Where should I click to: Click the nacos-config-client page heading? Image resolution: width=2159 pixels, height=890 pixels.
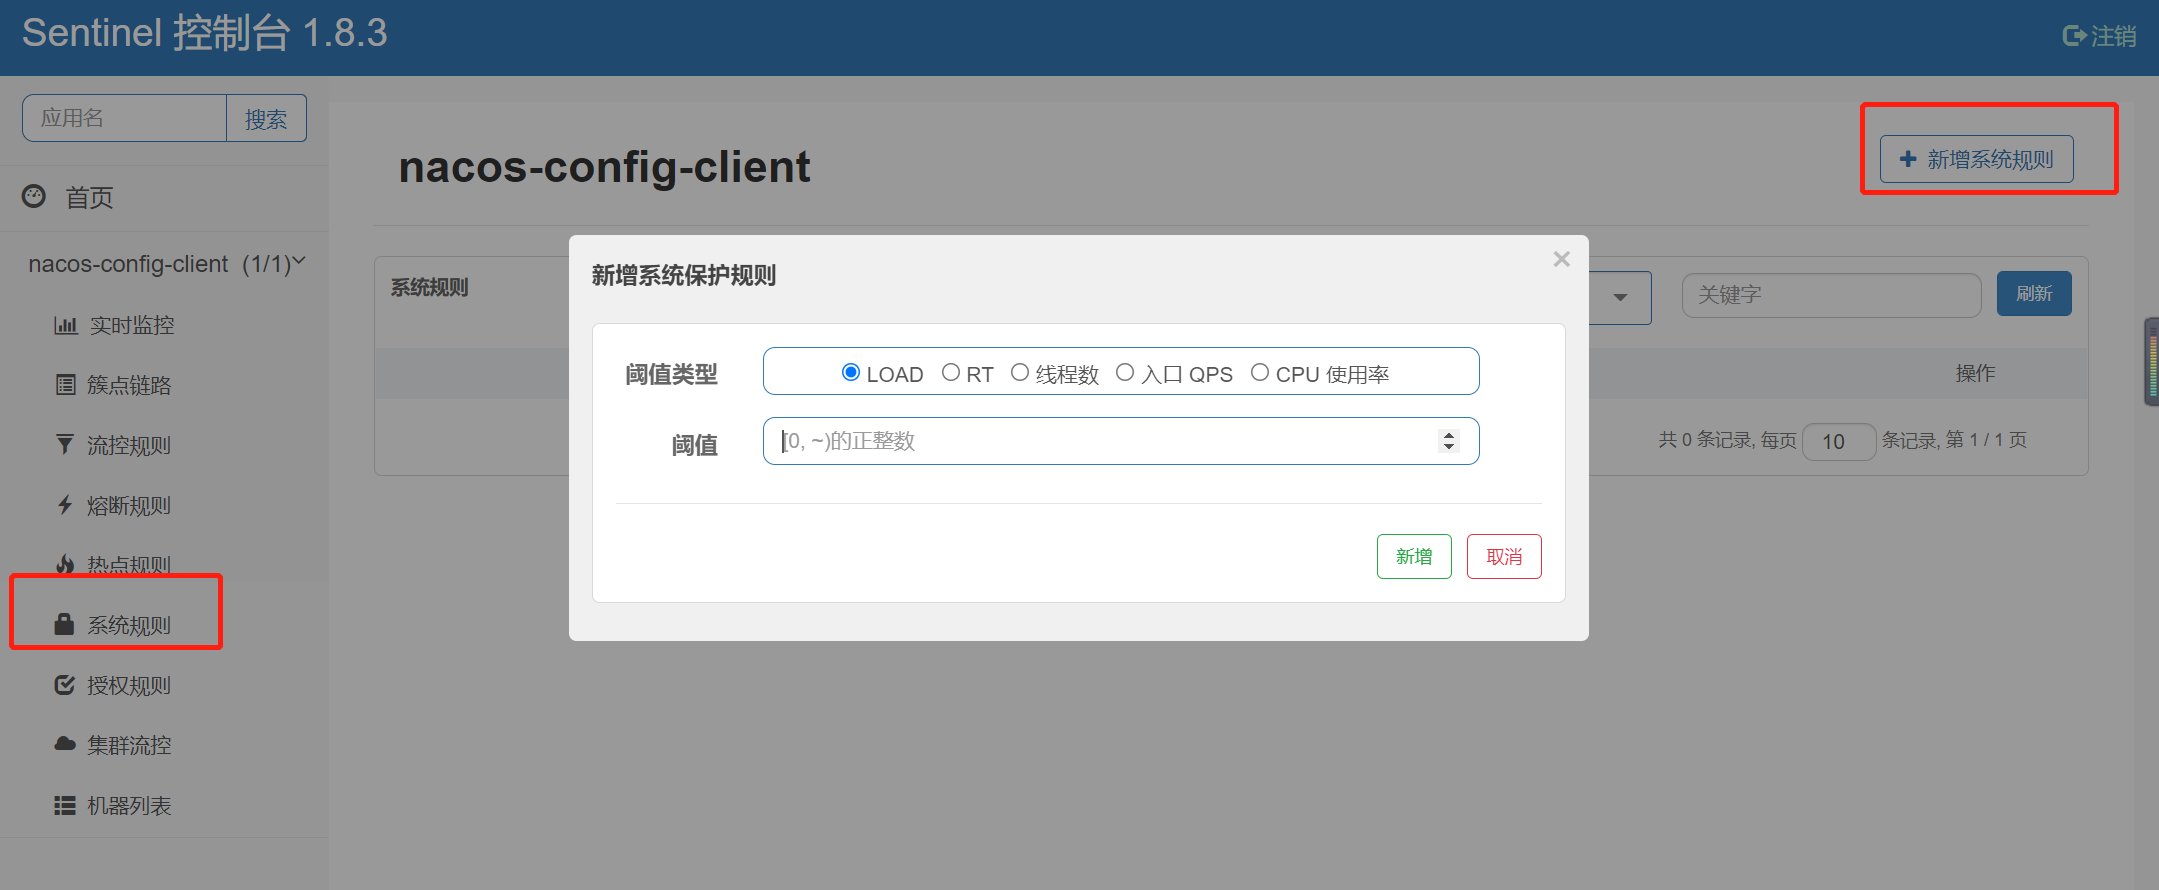tap(604, 167)
